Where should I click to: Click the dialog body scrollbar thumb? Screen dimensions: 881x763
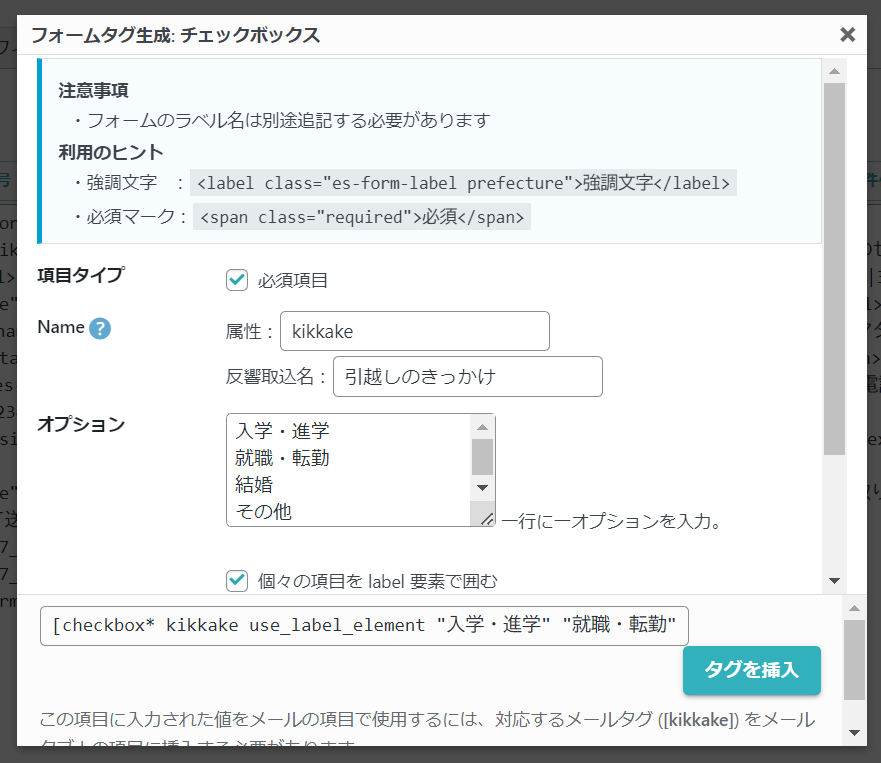tap(834, 268)
